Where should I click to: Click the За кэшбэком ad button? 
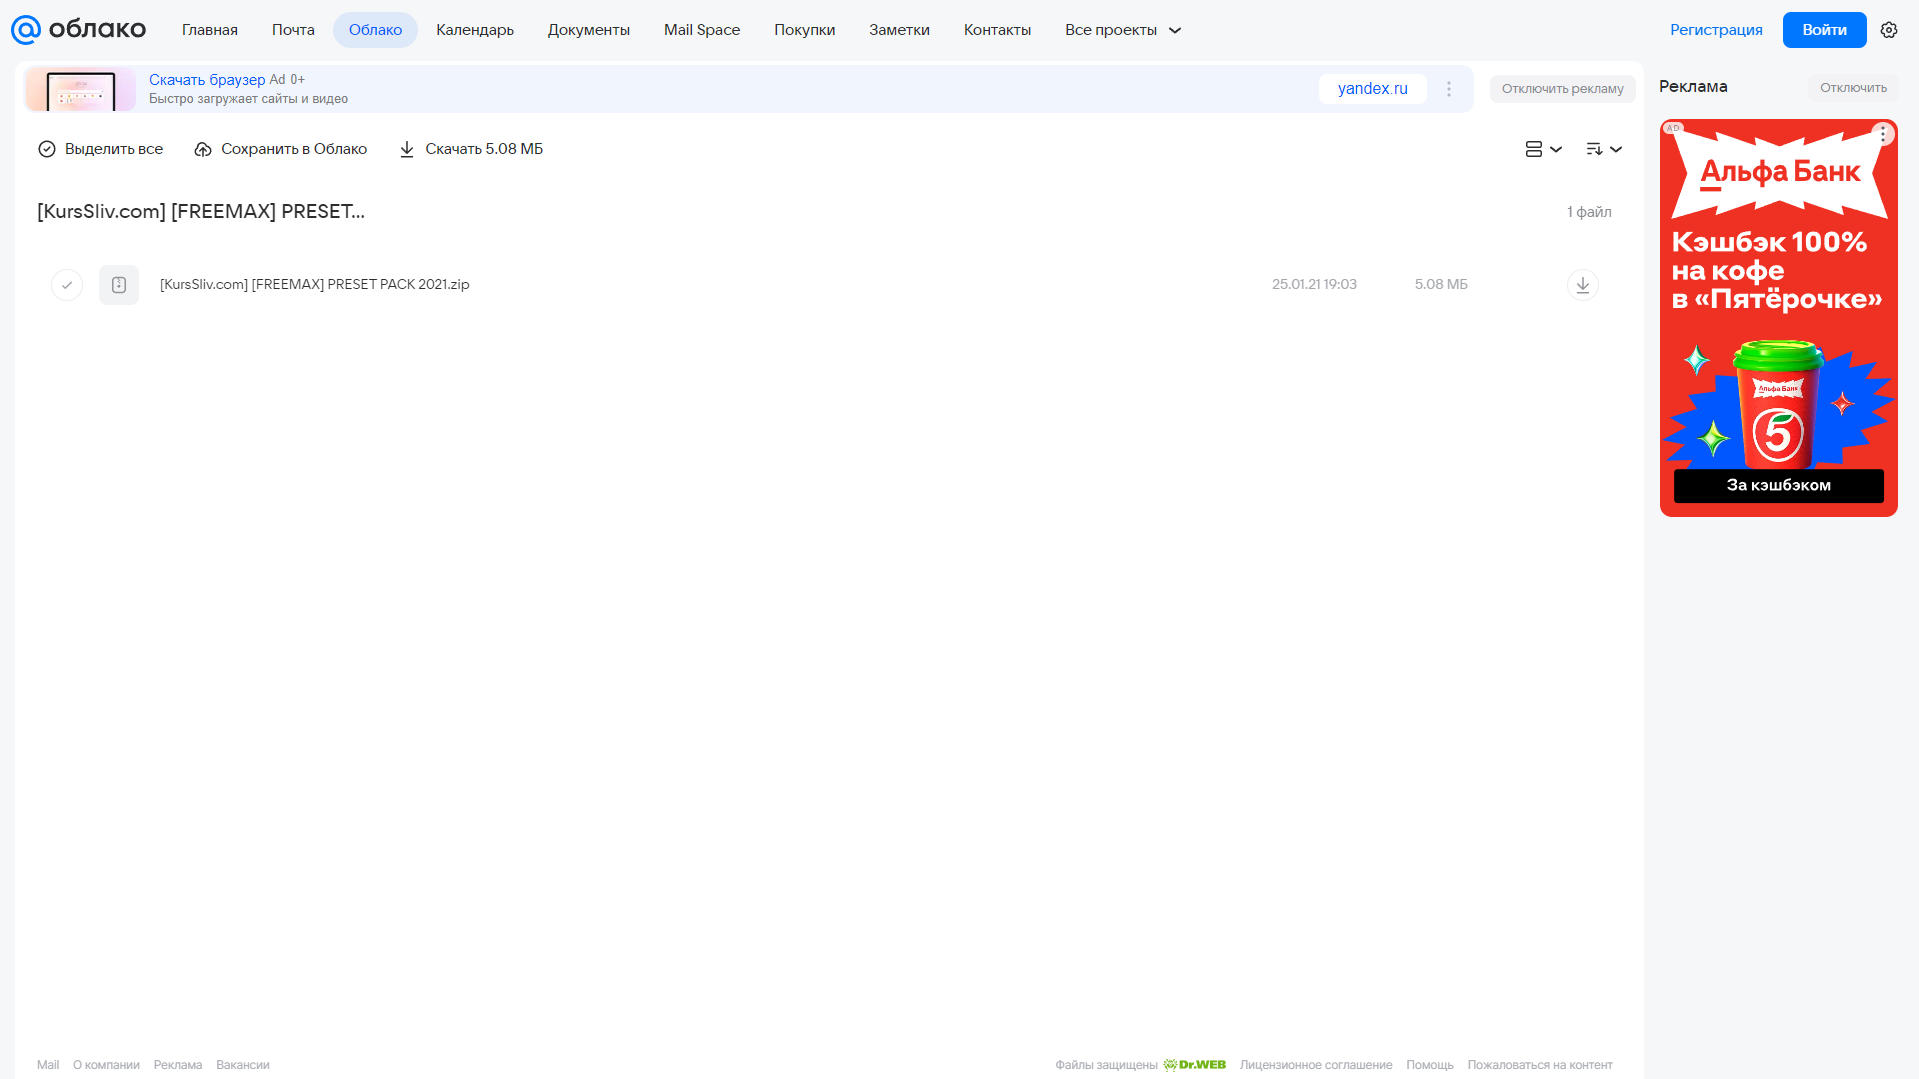click(x=1778, y=485)
